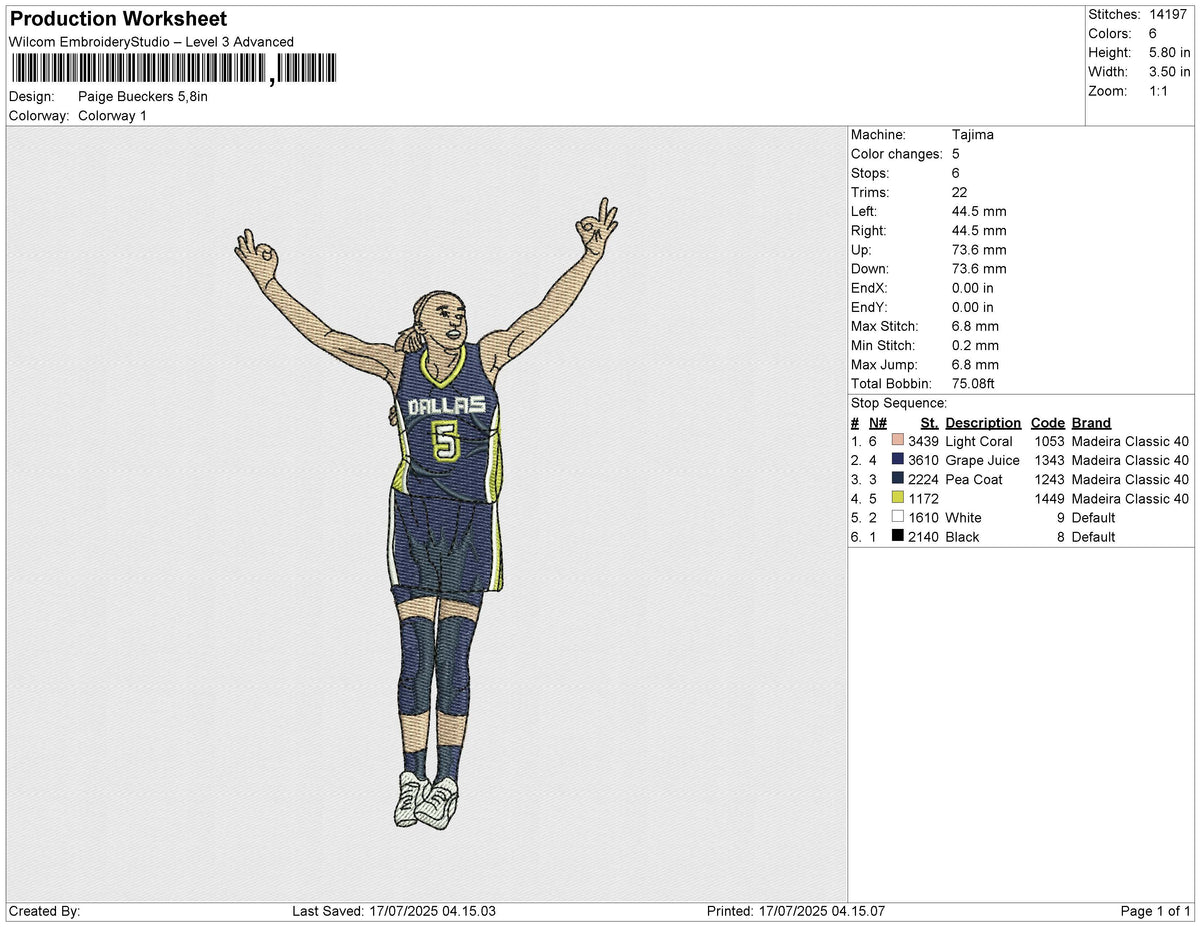
Task: Click the 'St.' column header
Action: 929,423
